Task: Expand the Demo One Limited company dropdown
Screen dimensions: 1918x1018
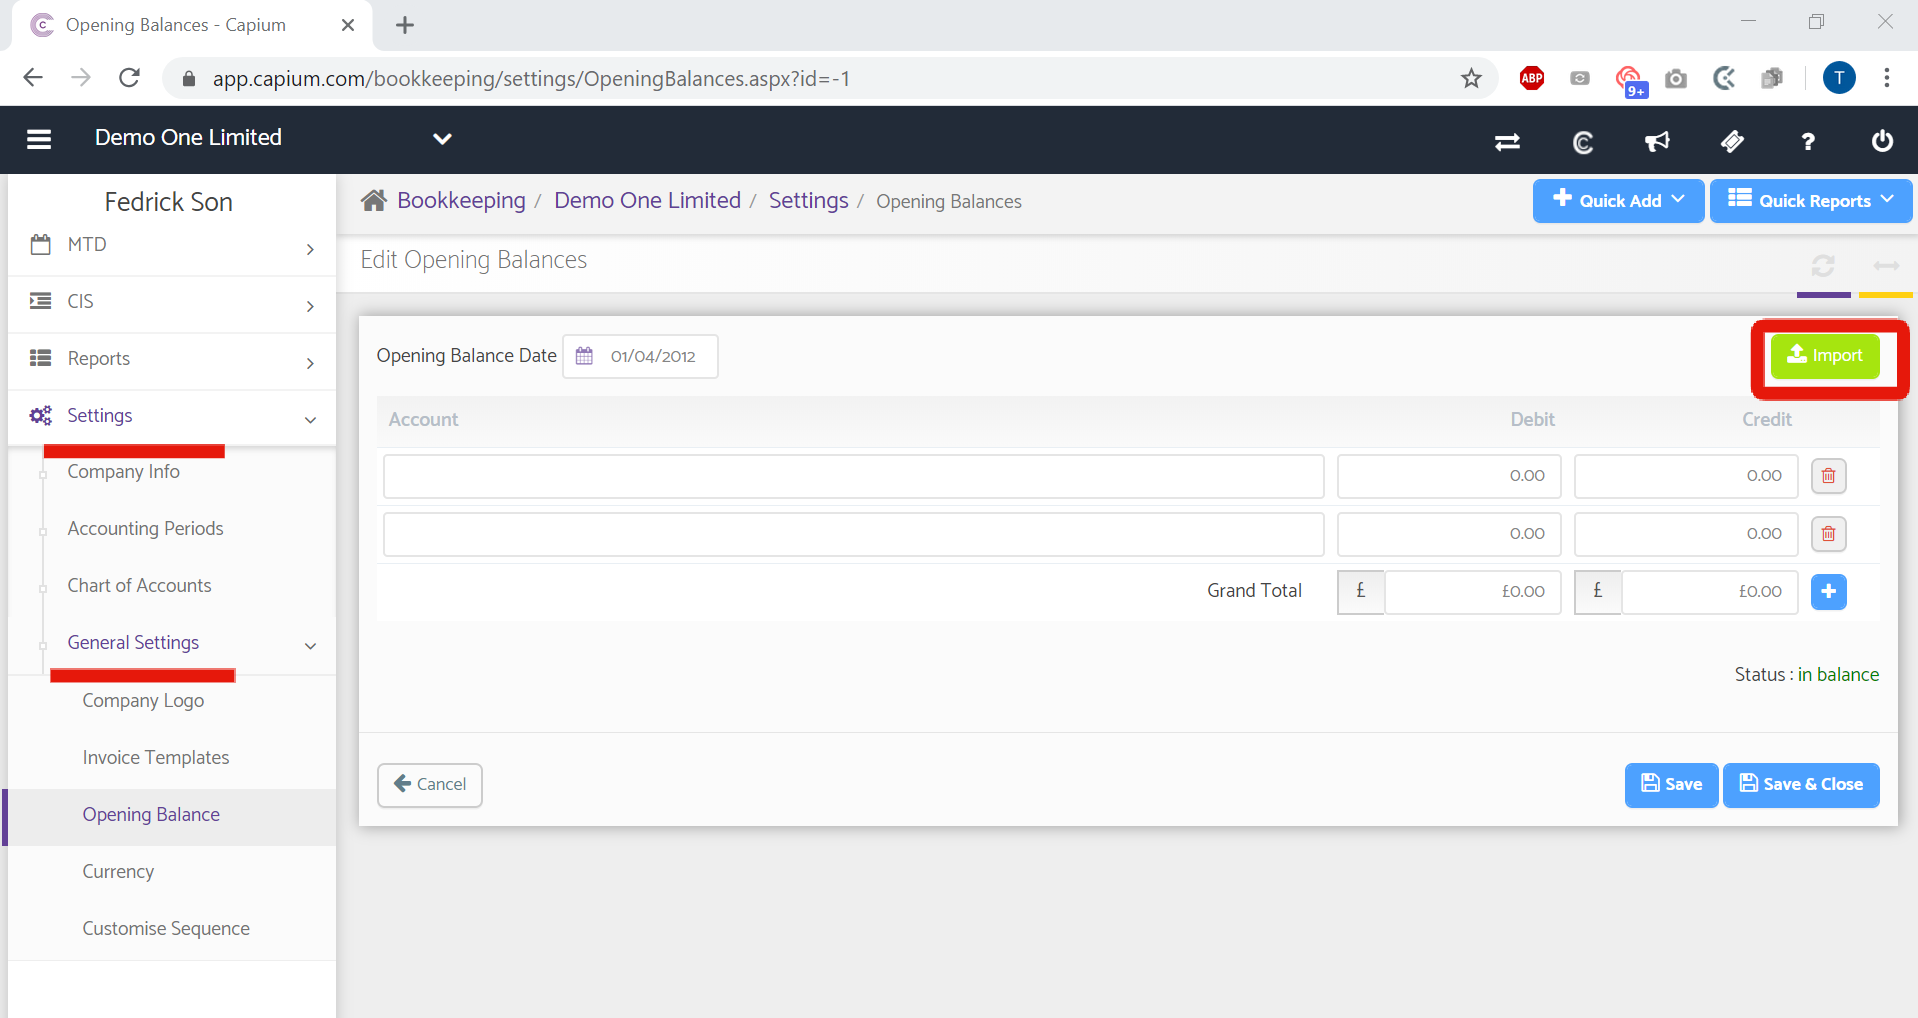Action: (x=442, y=139)
